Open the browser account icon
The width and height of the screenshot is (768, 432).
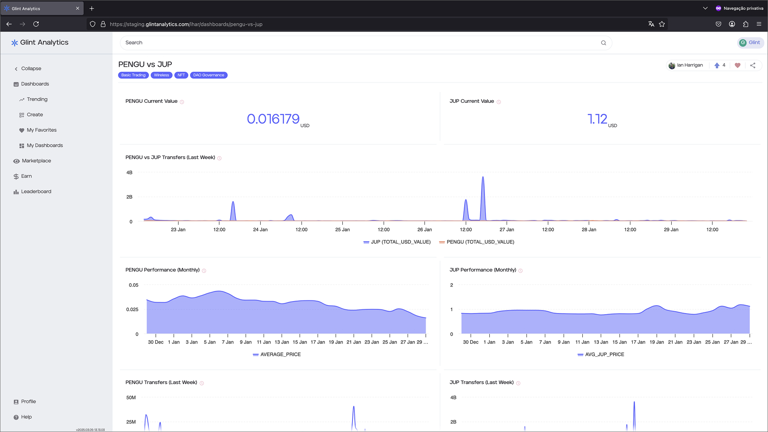pyautogui.click(x=732, y=24)
